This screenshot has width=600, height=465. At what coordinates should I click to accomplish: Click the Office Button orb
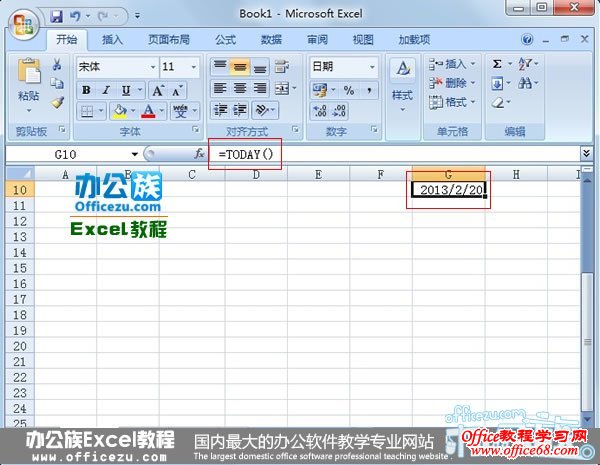[24, 24]
